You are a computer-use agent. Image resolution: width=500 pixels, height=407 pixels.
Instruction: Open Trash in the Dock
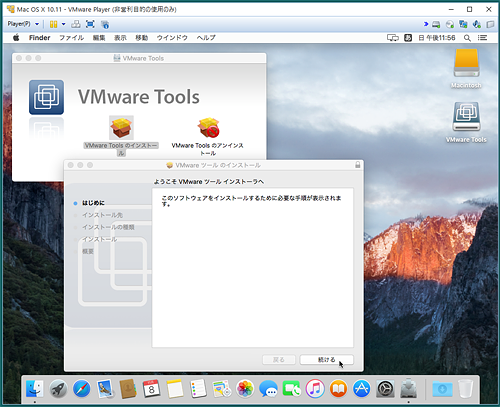[x=466, y=389]
